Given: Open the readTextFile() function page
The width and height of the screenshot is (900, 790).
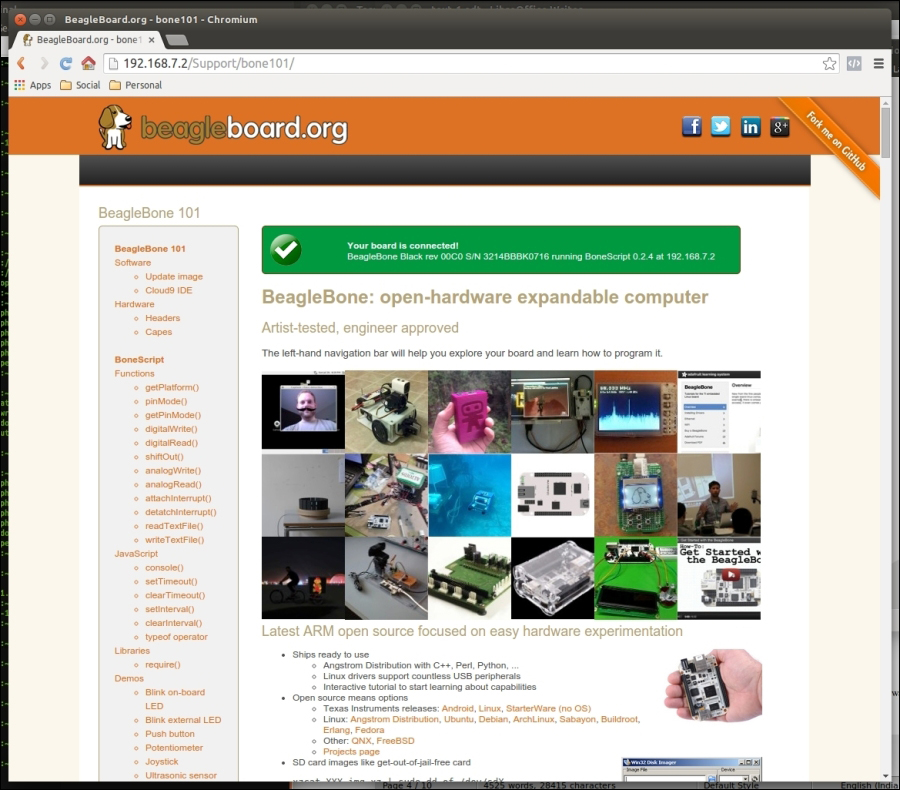Looking at the screenshot, I should [174, 526].
